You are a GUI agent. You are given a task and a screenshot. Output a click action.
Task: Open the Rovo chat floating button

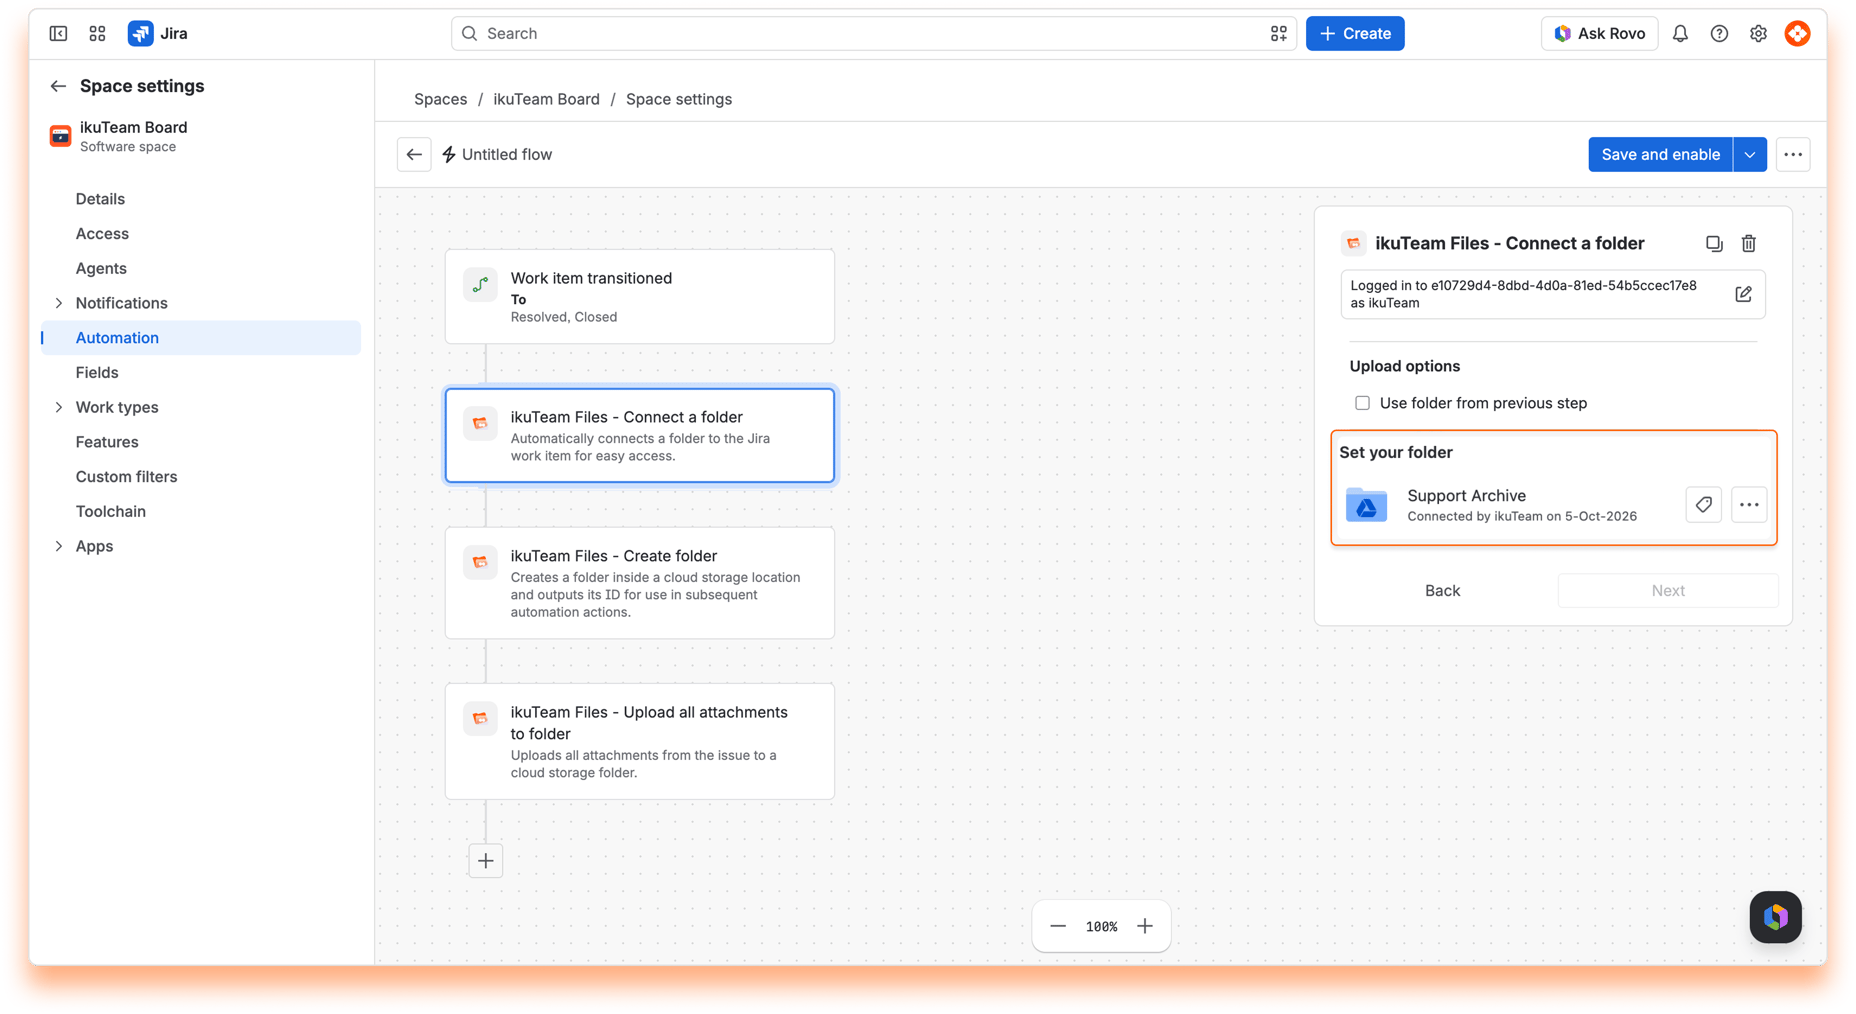(1775, 916)
